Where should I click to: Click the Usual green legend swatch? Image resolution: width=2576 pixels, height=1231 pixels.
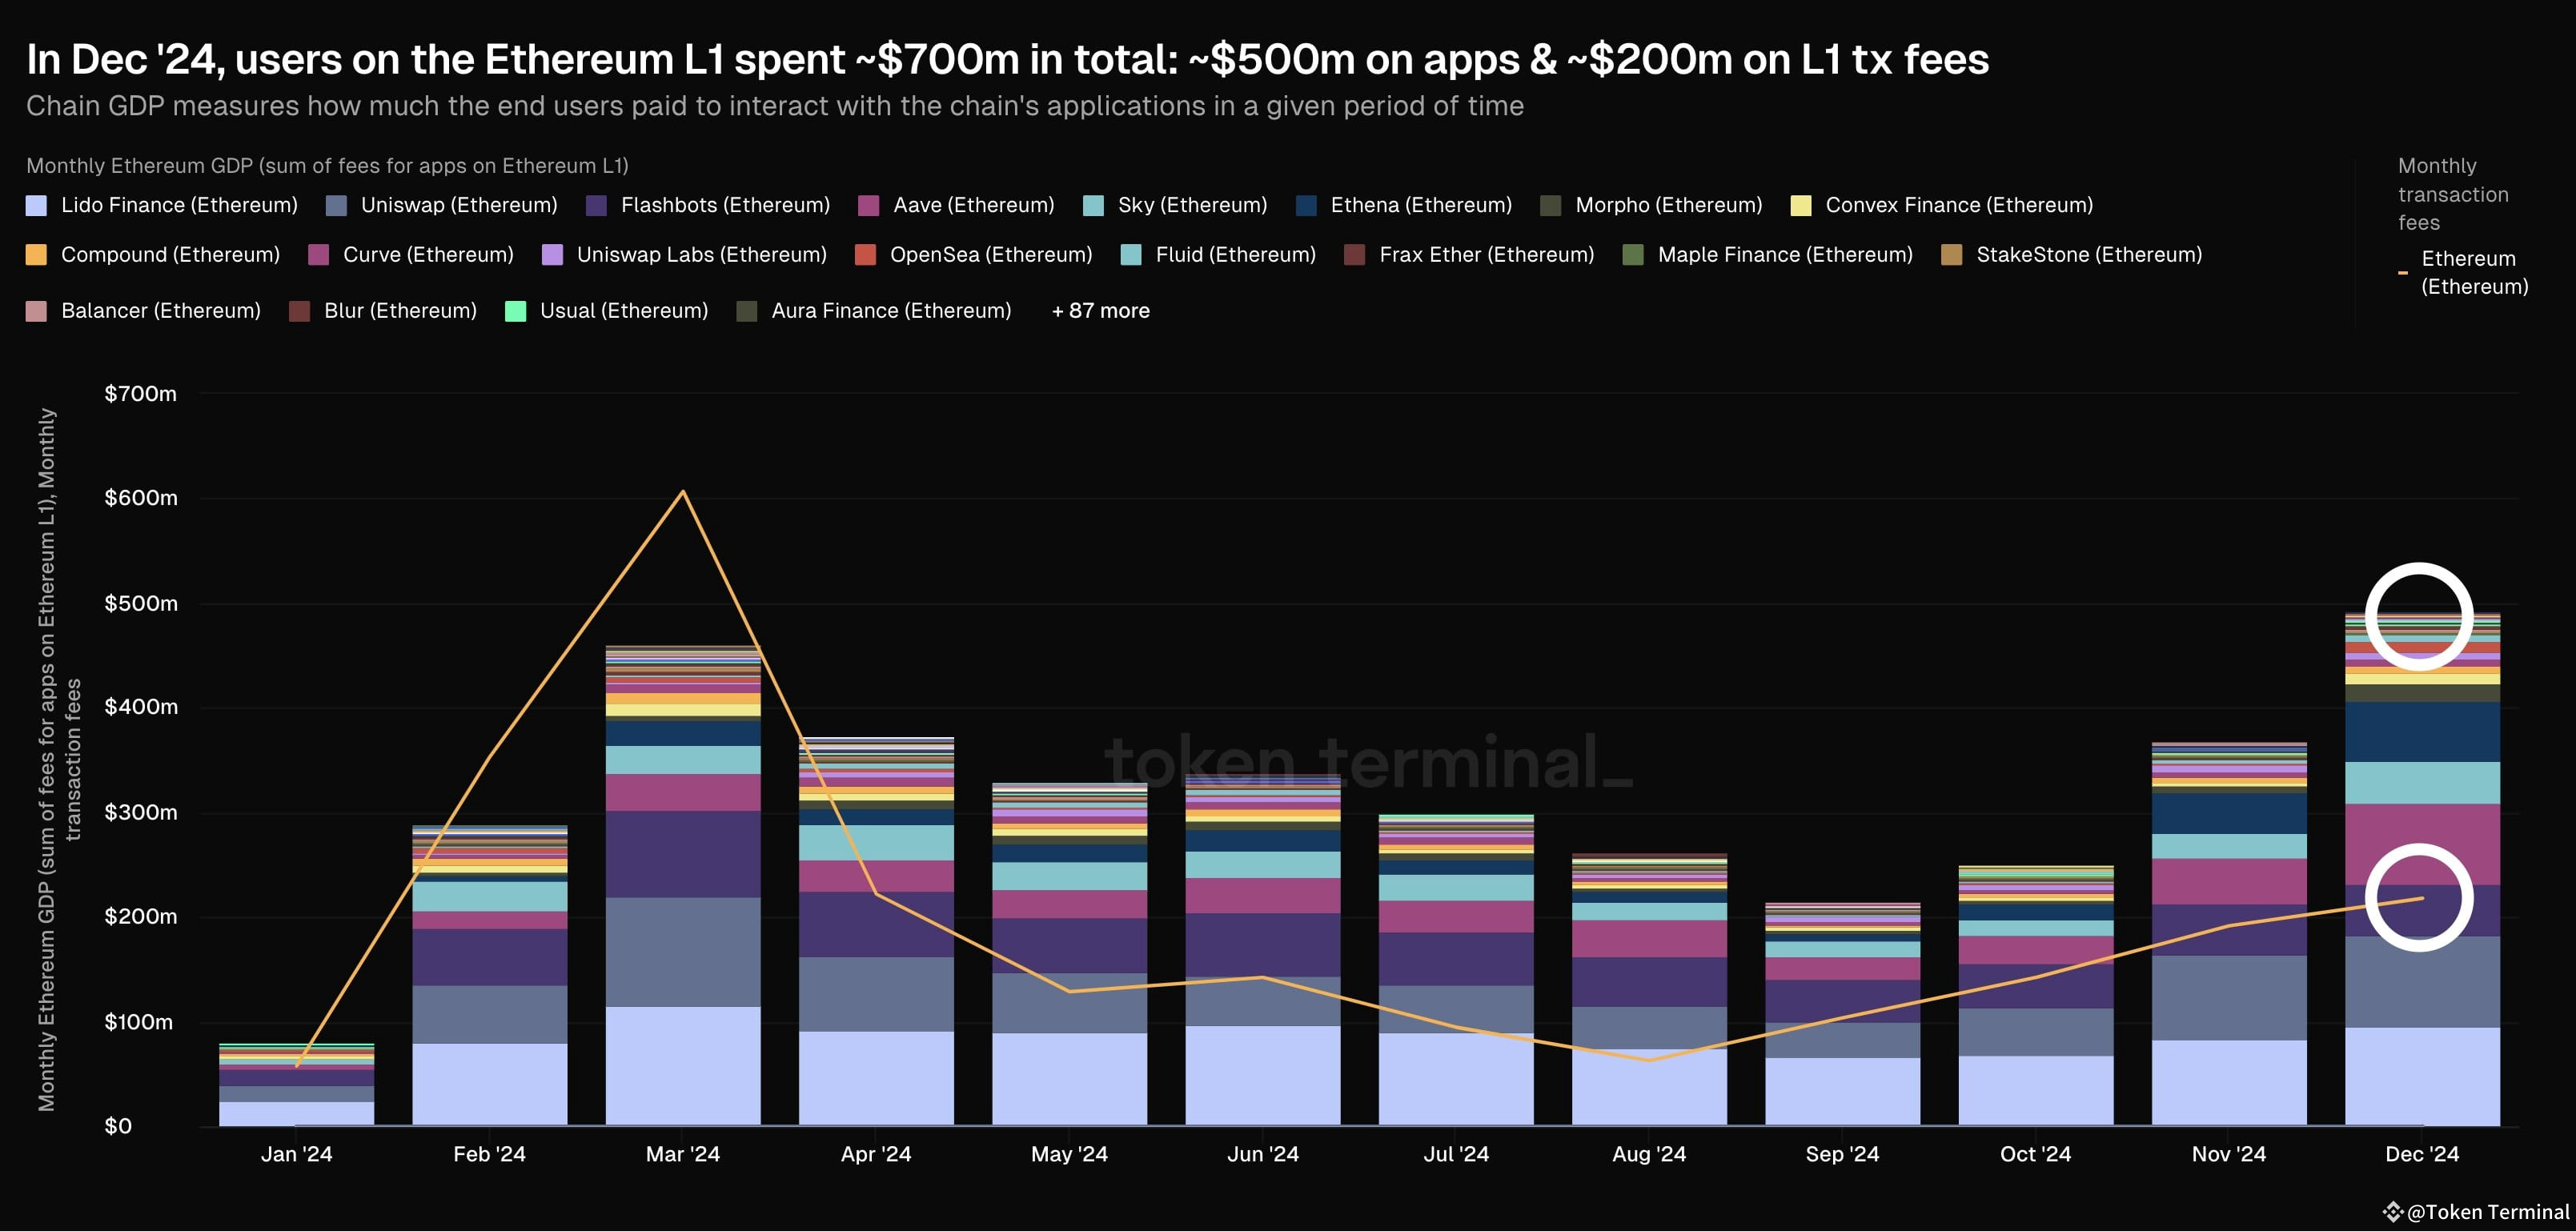pos(516,311)
